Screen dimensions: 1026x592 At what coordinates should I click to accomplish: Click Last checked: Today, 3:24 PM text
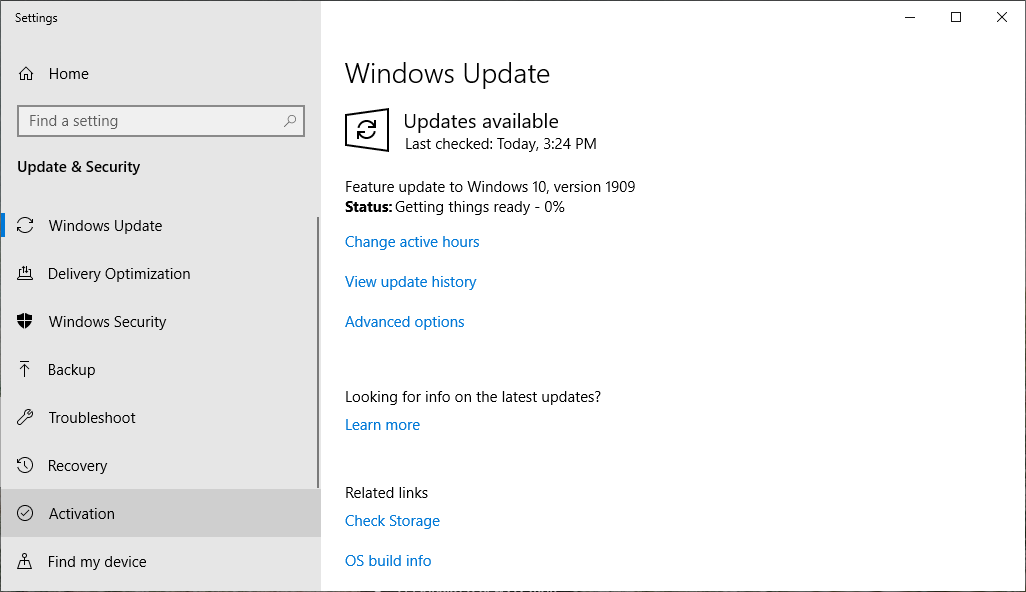501,144
